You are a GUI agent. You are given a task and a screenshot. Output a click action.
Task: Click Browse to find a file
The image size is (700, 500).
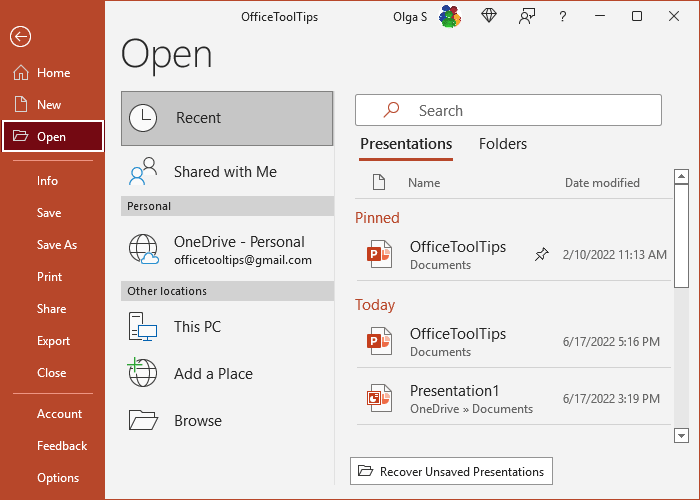[x=227, y=421]
